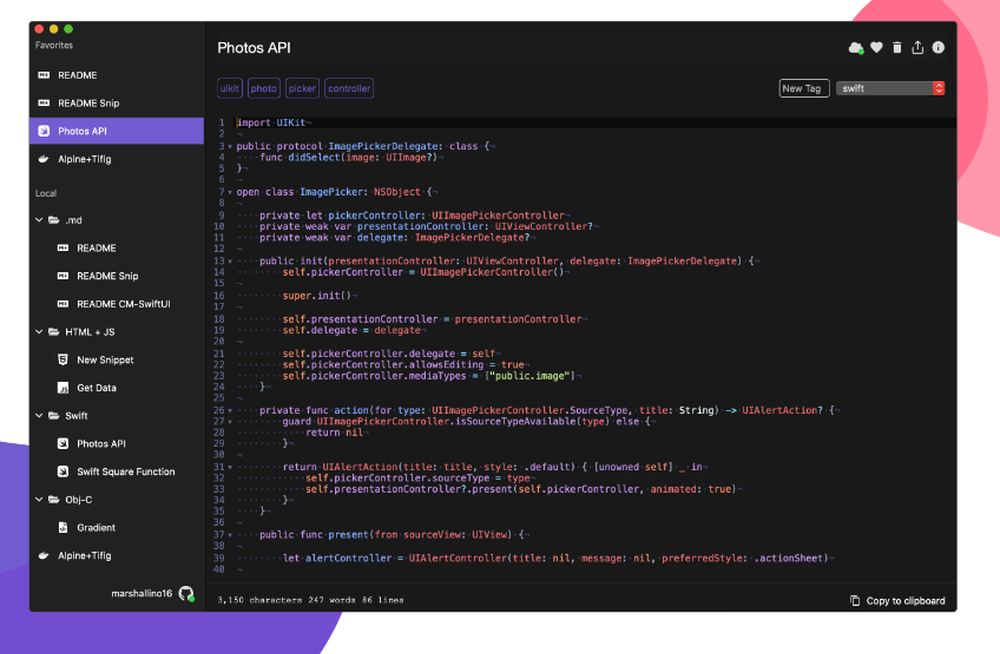This screenshot has height=654, width=1000.
Task: Click Copy to clipboard
Action: [898, 601]
